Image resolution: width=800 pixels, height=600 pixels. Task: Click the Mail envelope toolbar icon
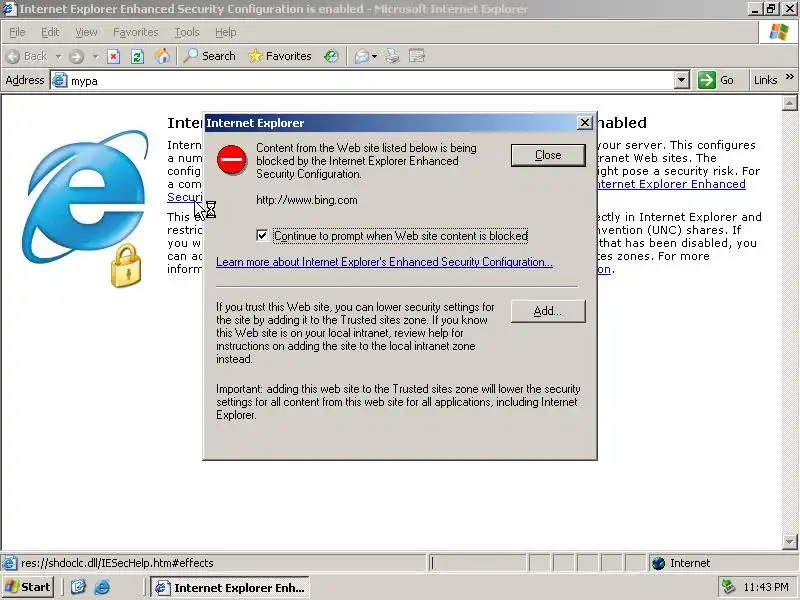(362, 56)
